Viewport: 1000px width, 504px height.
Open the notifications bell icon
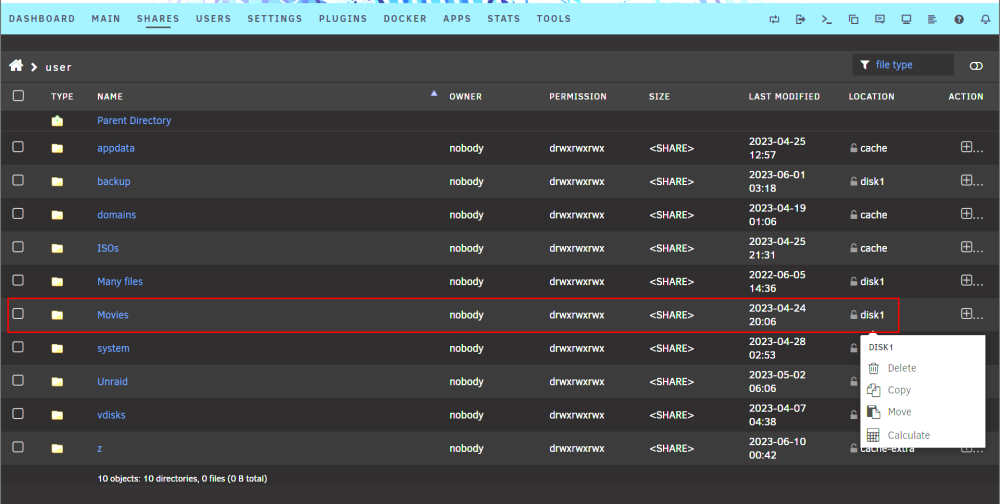pos(985,19)
